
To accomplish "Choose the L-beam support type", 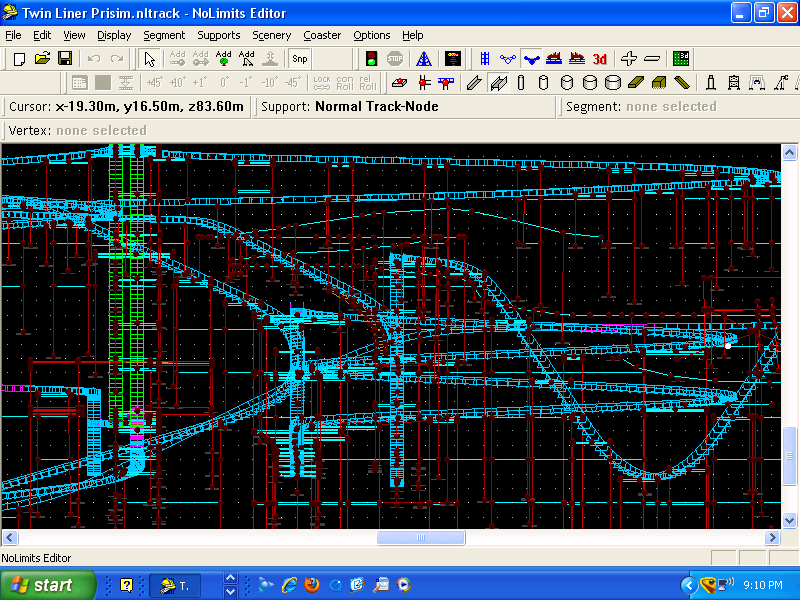I will point(474,83).
